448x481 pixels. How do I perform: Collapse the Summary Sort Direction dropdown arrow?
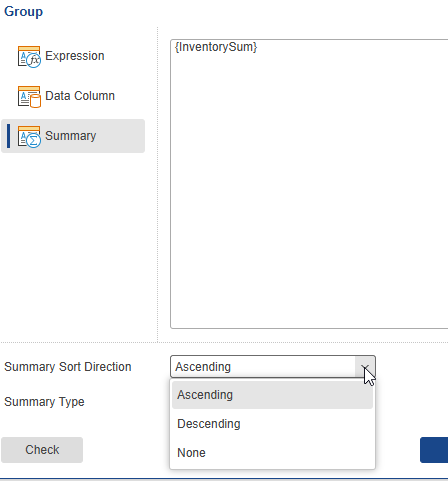(x=365, y=367)
